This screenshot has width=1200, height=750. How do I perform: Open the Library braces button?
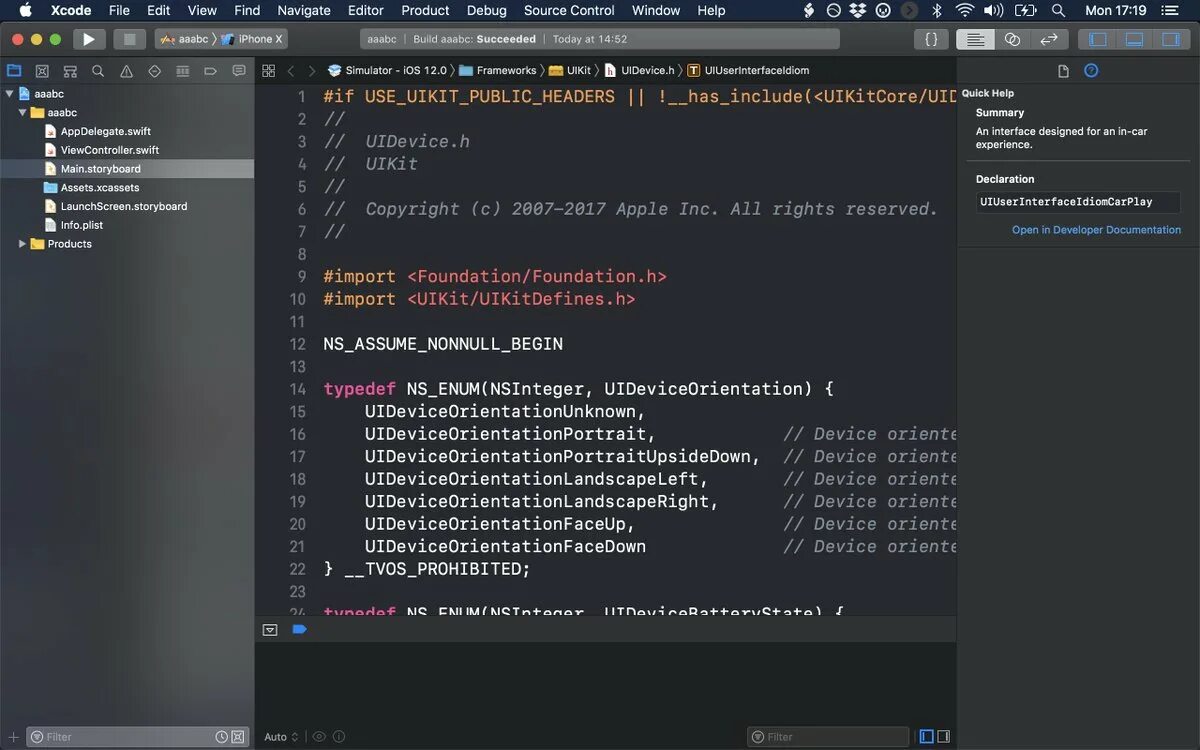(x=931, y=39)
